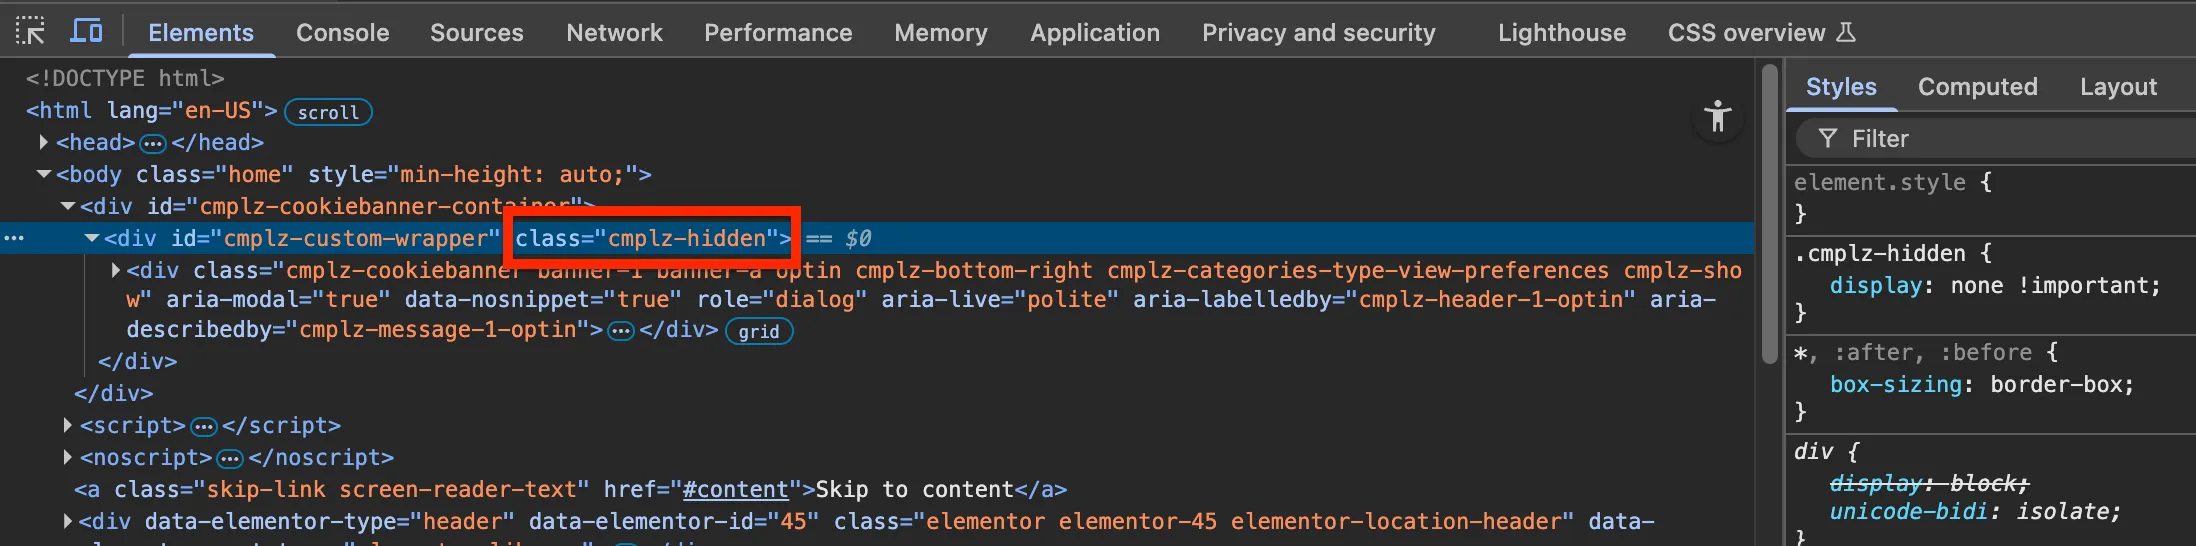This screenshot has height=546, width=2196.
Task: Click the ellipsis badge inside head element
Action: (x=152, y=144)
